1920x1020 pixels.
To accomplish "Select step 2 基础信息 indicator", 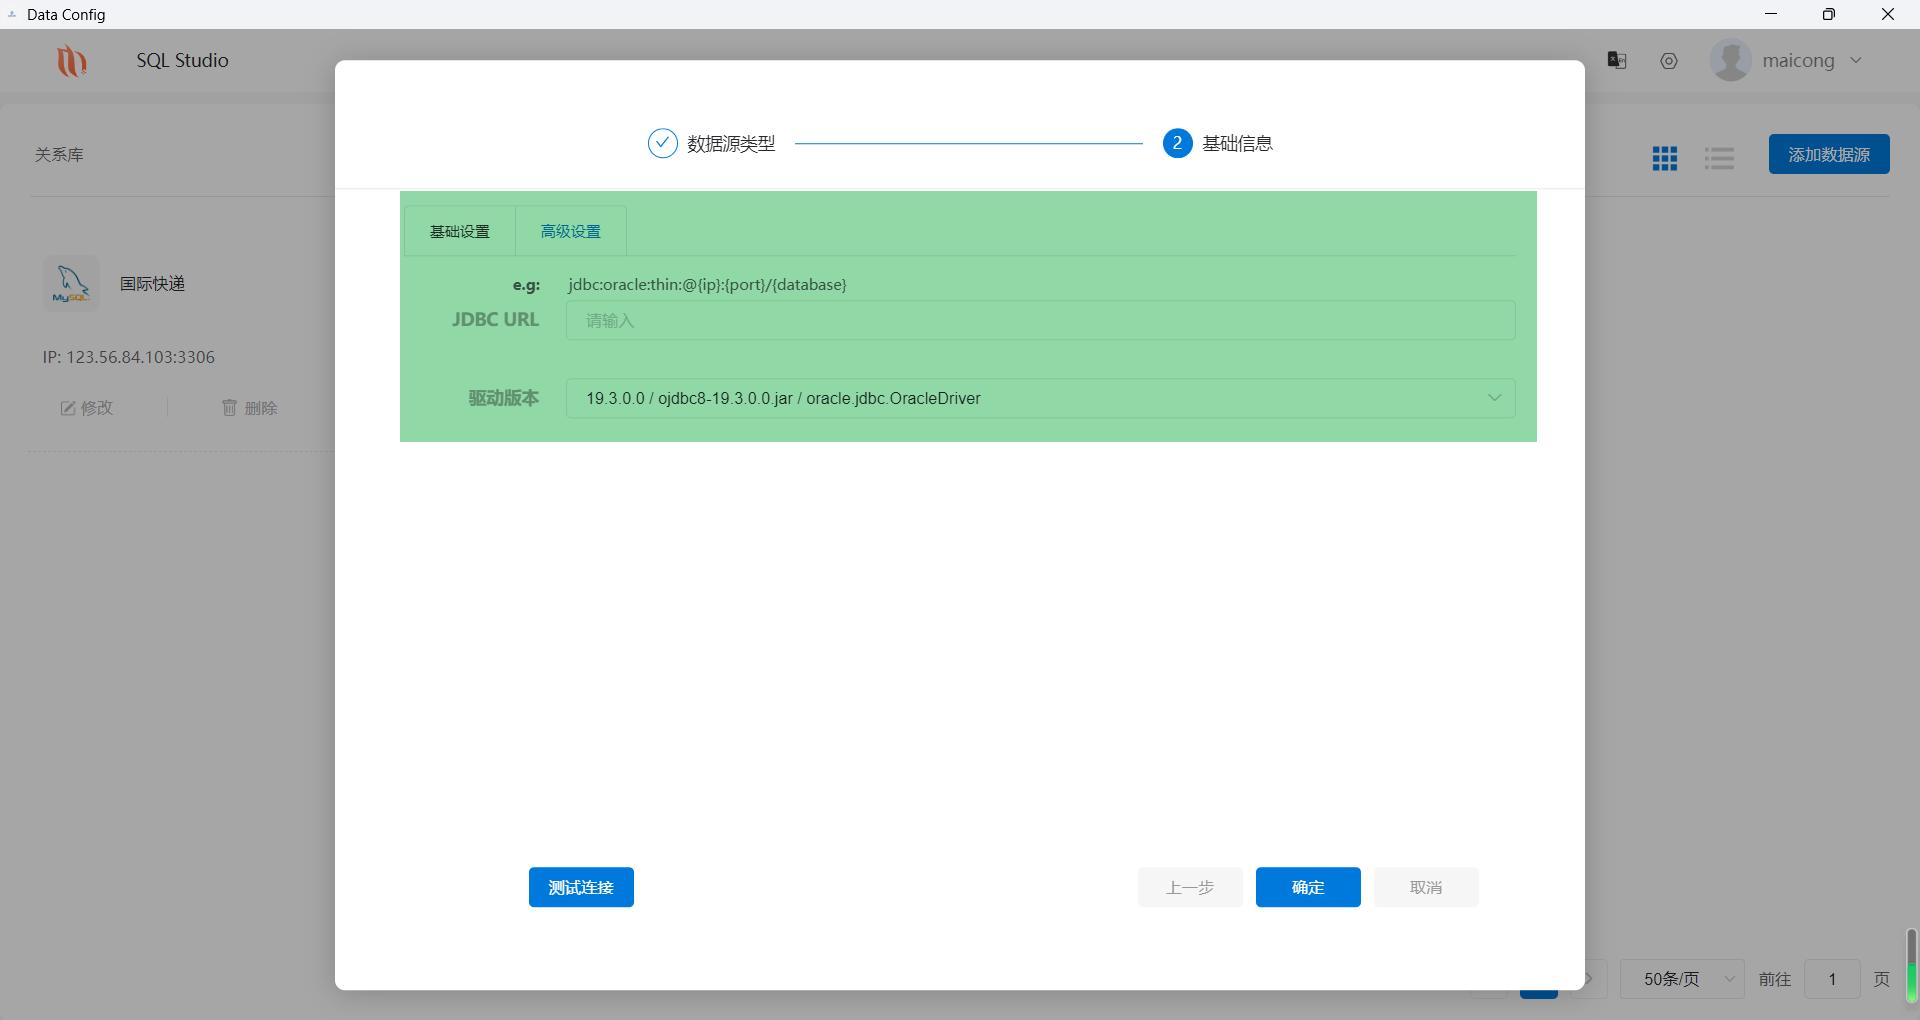I will 1176,143.
